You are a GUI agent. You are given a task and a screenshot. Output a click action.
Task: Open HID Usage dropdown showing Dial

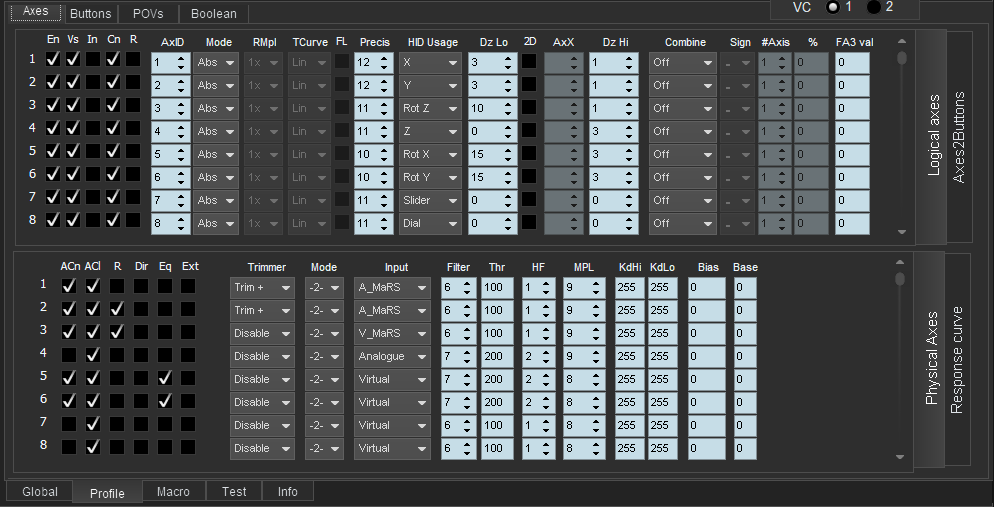click(x=430, y=223)
